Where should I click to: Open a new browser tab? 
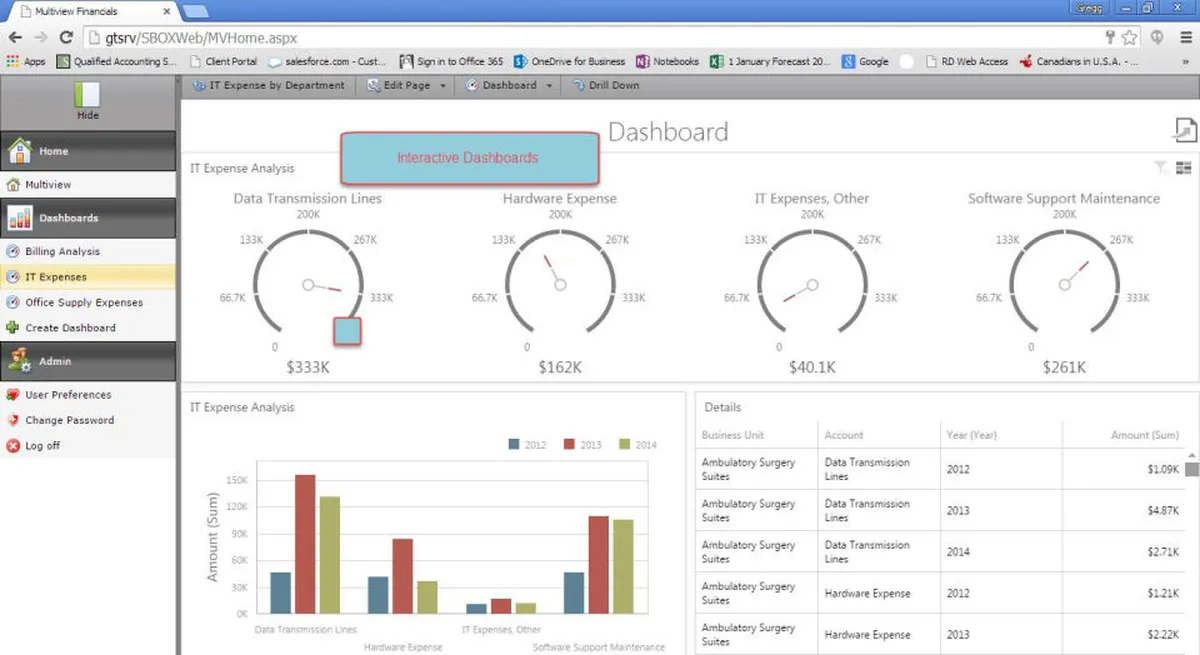(196, 11)
